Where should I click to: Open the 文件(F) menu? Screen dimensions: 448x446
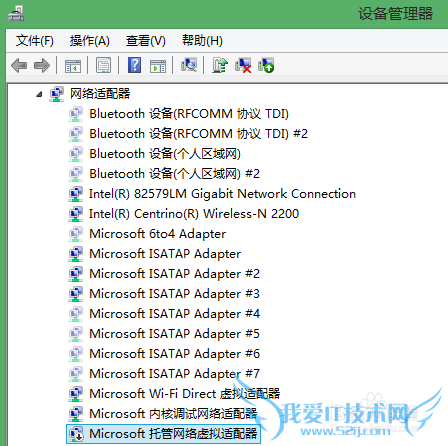click(x=35, y=41)
